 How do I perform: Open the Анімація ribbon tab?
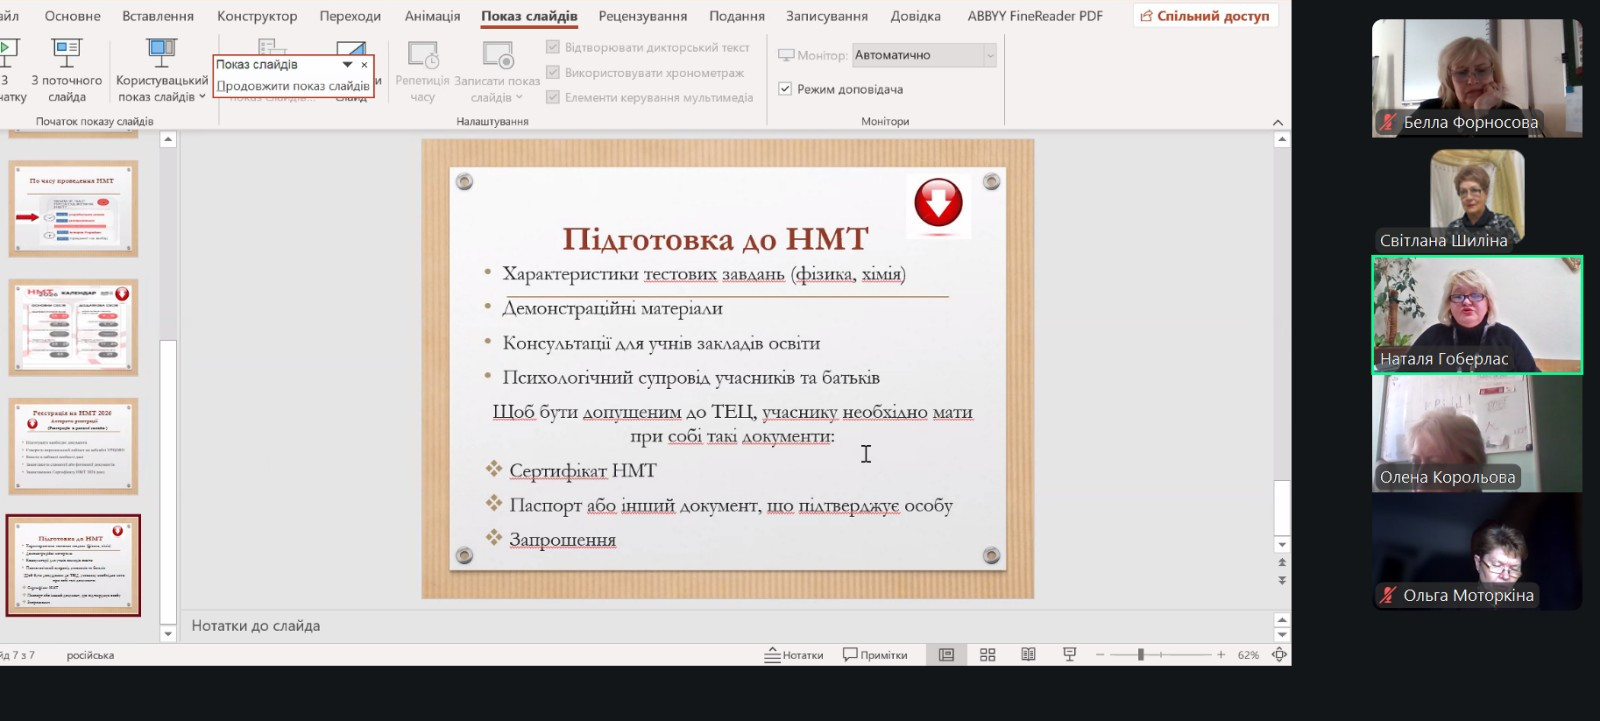point(432,16)
